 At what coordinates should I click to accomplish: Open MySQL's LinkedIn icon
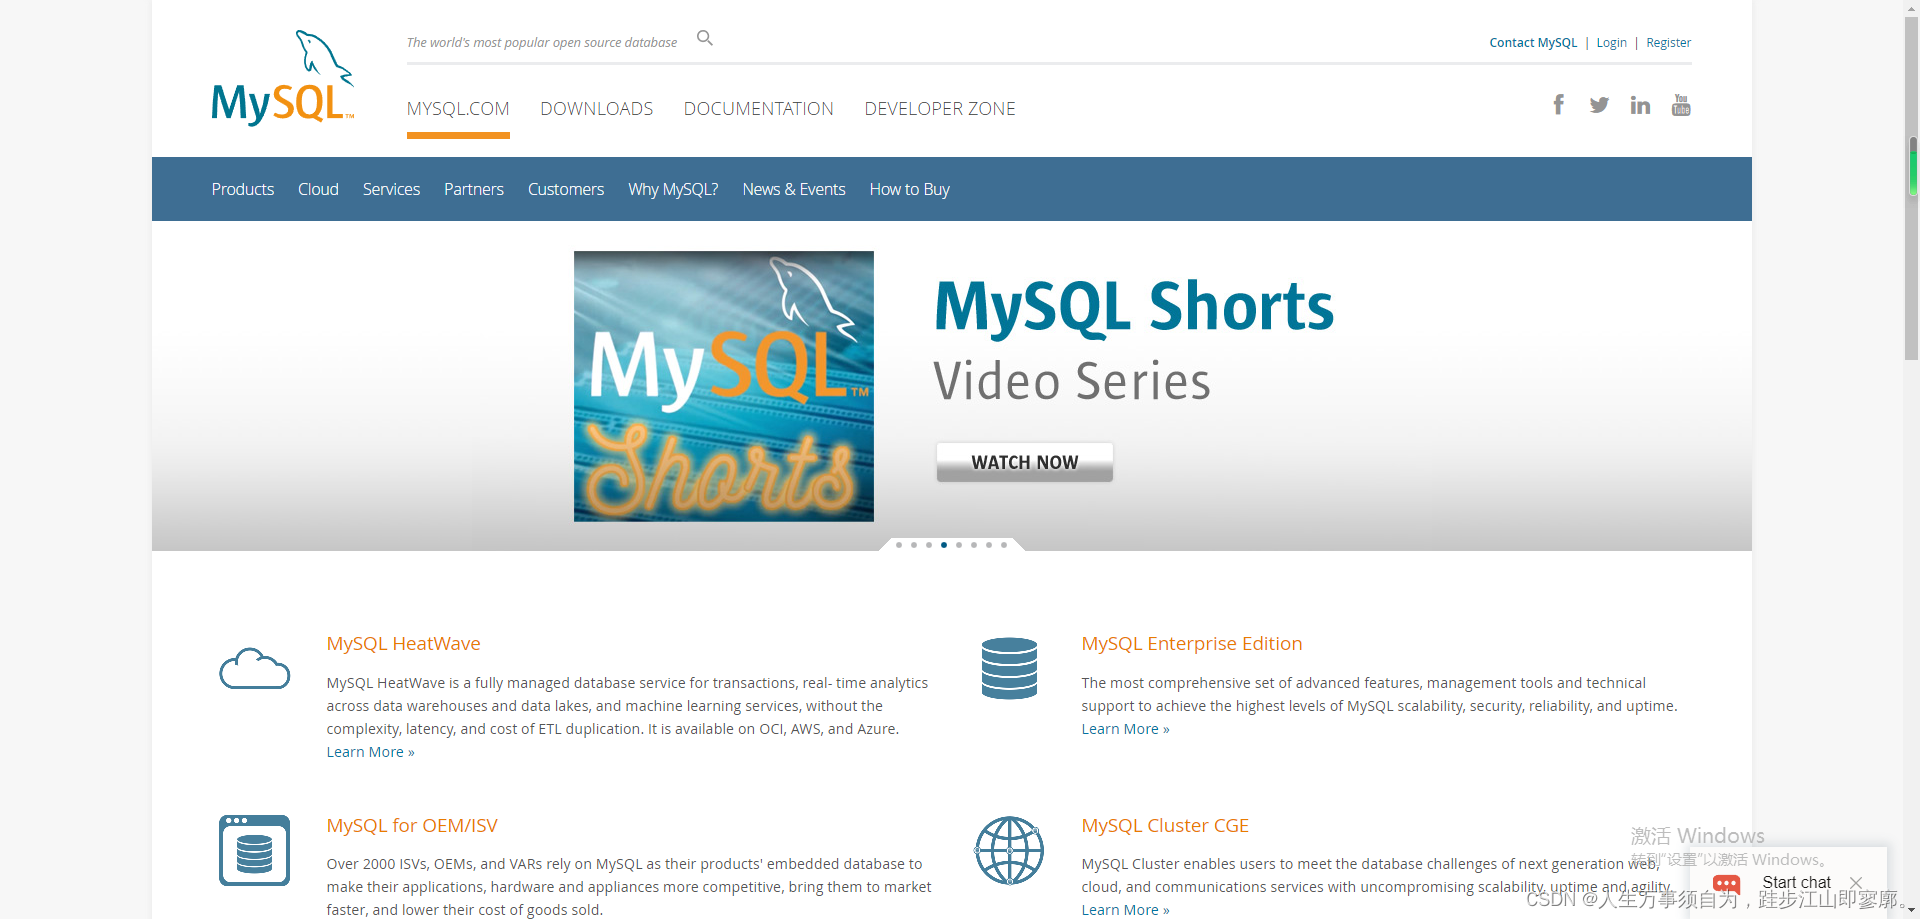tap(1640, 105)
